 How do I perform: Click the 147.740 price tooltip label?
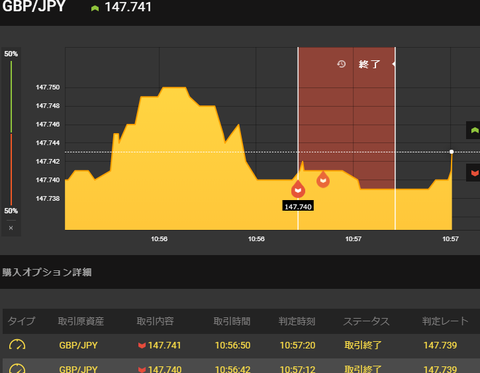click(298, 206)
